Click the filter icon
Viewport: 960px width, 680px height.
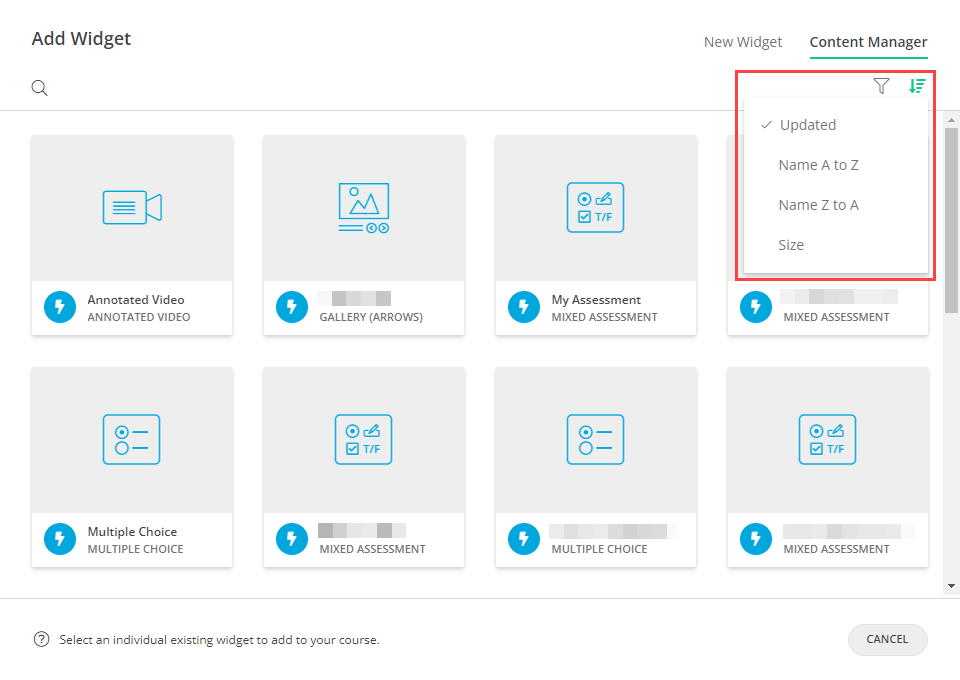point(881,86)
